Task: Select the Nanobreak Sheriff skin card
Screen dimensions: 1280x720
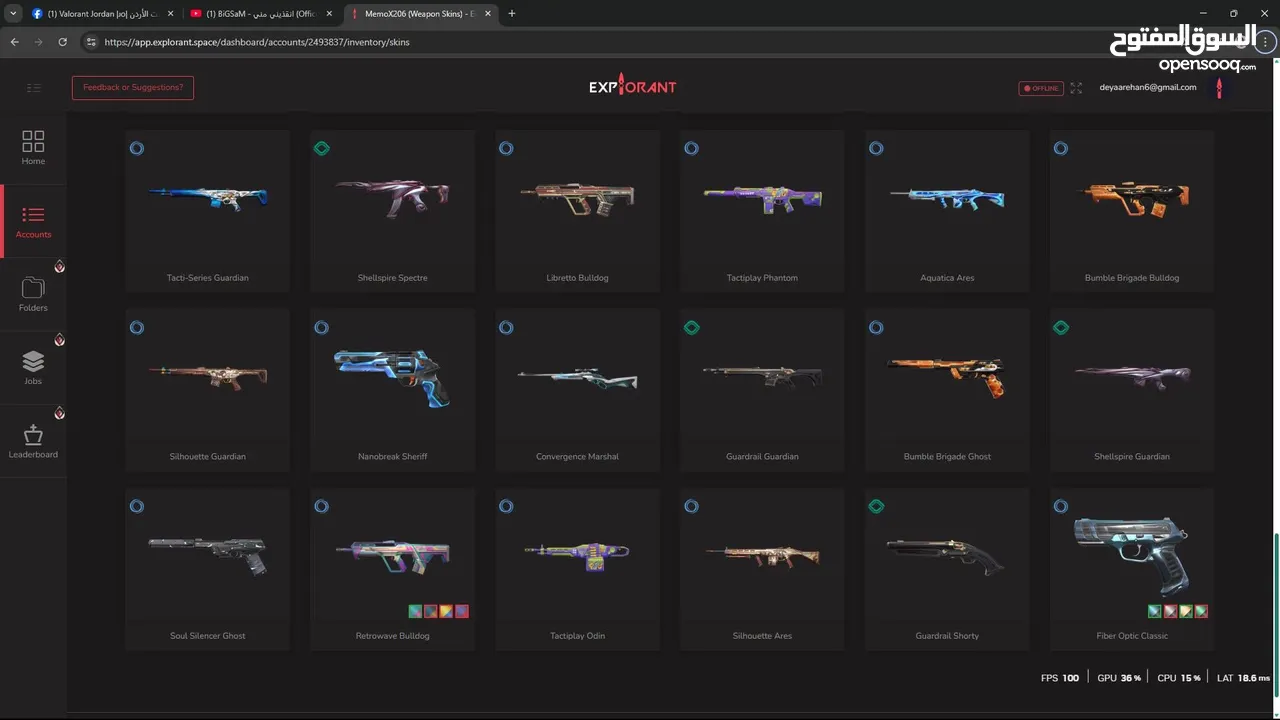Action: [392, 390]
